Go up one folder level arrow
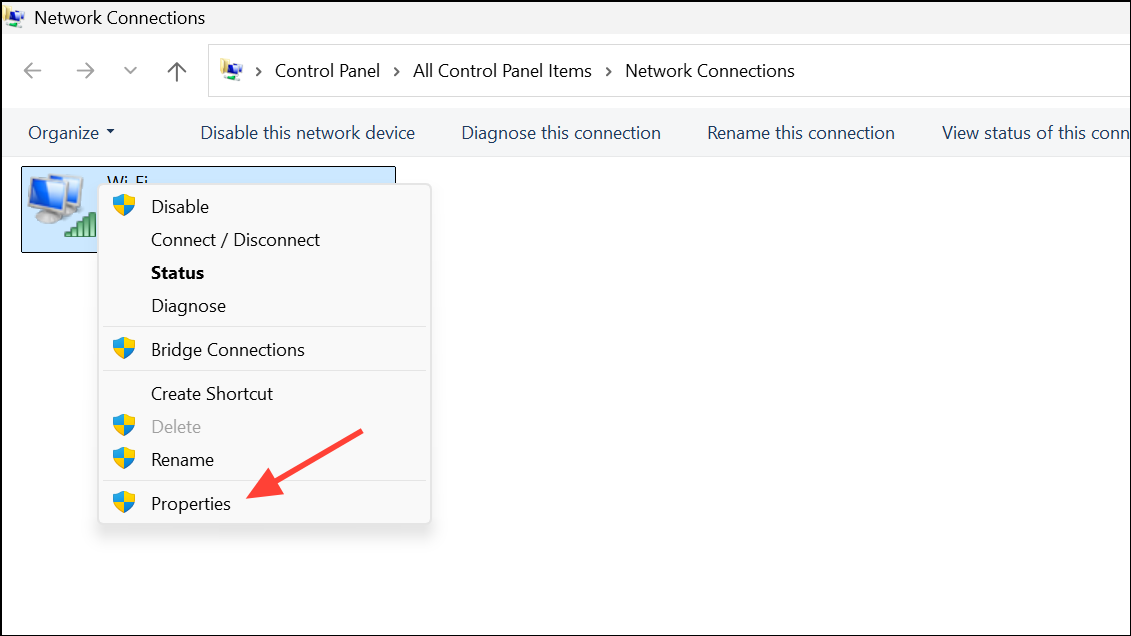1131x636 pixels. (177, 71)
